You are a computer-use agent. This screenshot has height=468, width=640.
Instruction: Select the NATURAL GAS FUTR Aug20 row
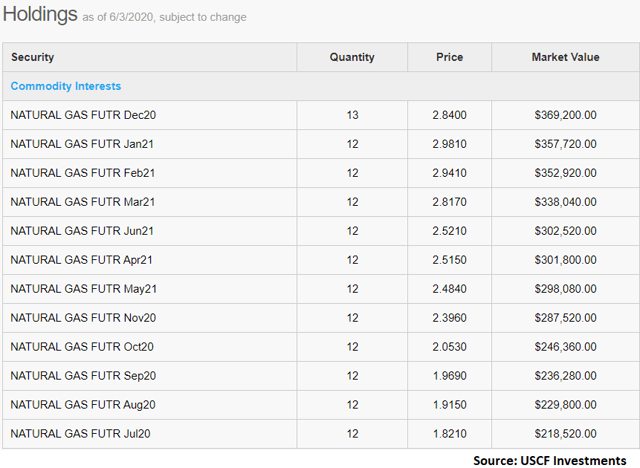321,405
